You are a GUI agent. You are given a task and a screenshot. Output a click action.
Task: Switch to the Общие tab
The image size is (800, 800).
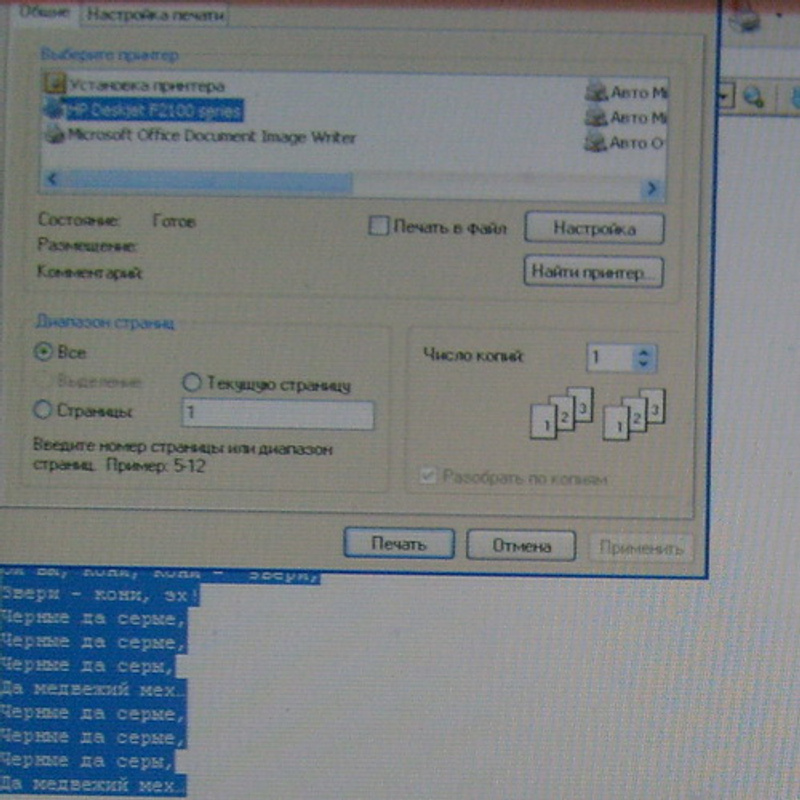[43, 11]
